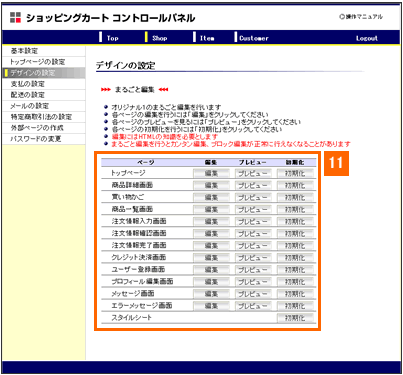Open メールの設定 in the sidebar
Viewport: 403px width, 375px height.
coord(44,106)
